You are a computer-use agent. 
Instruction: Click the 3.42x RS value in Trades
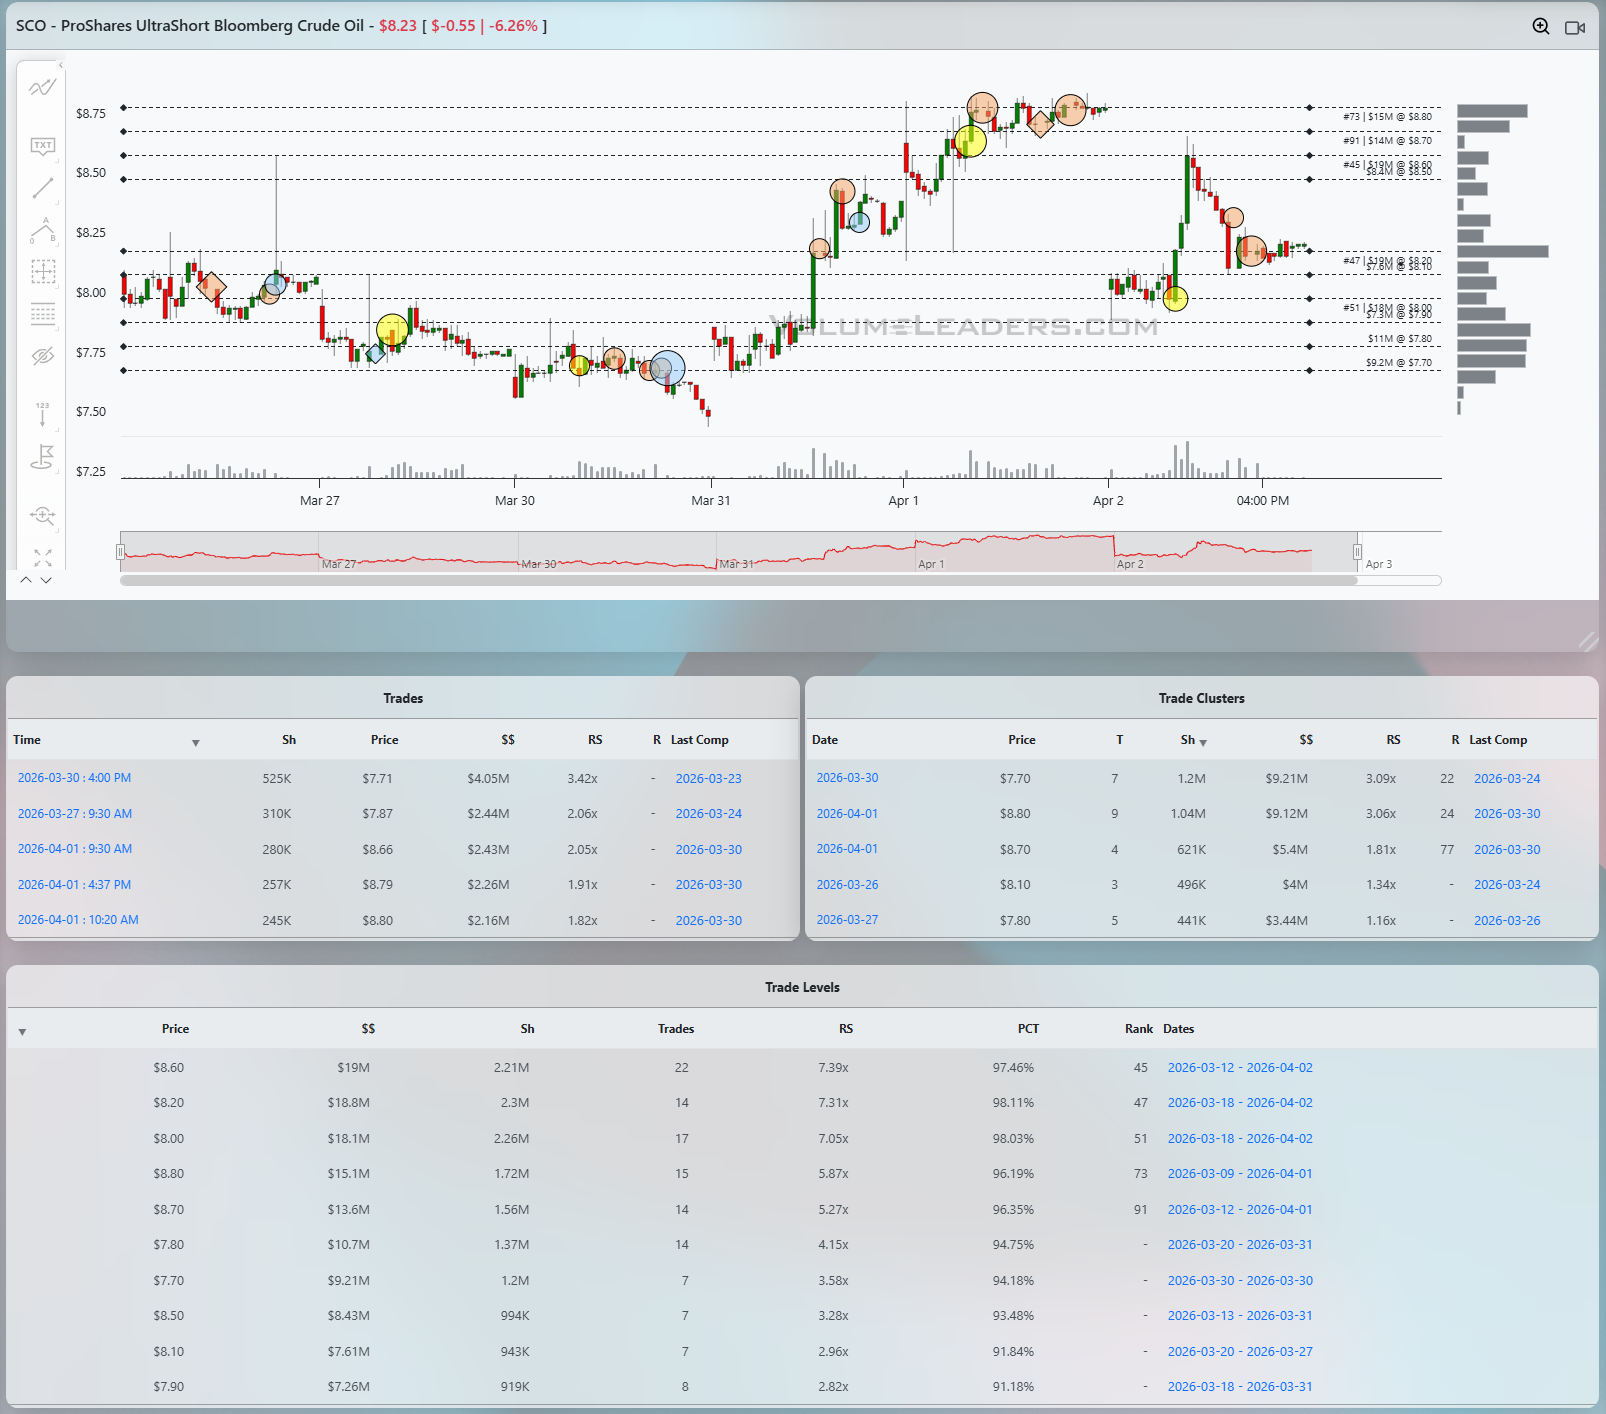coord(582,779)
